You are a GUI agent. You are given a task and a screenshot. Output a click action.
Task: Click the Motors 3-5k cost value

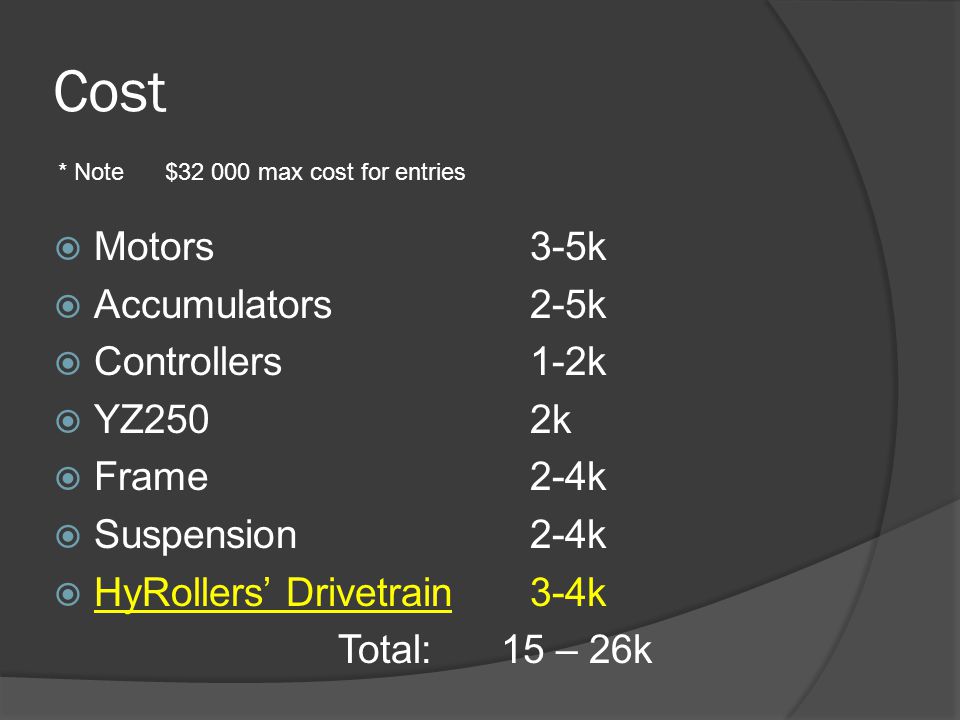coord(568,247)
